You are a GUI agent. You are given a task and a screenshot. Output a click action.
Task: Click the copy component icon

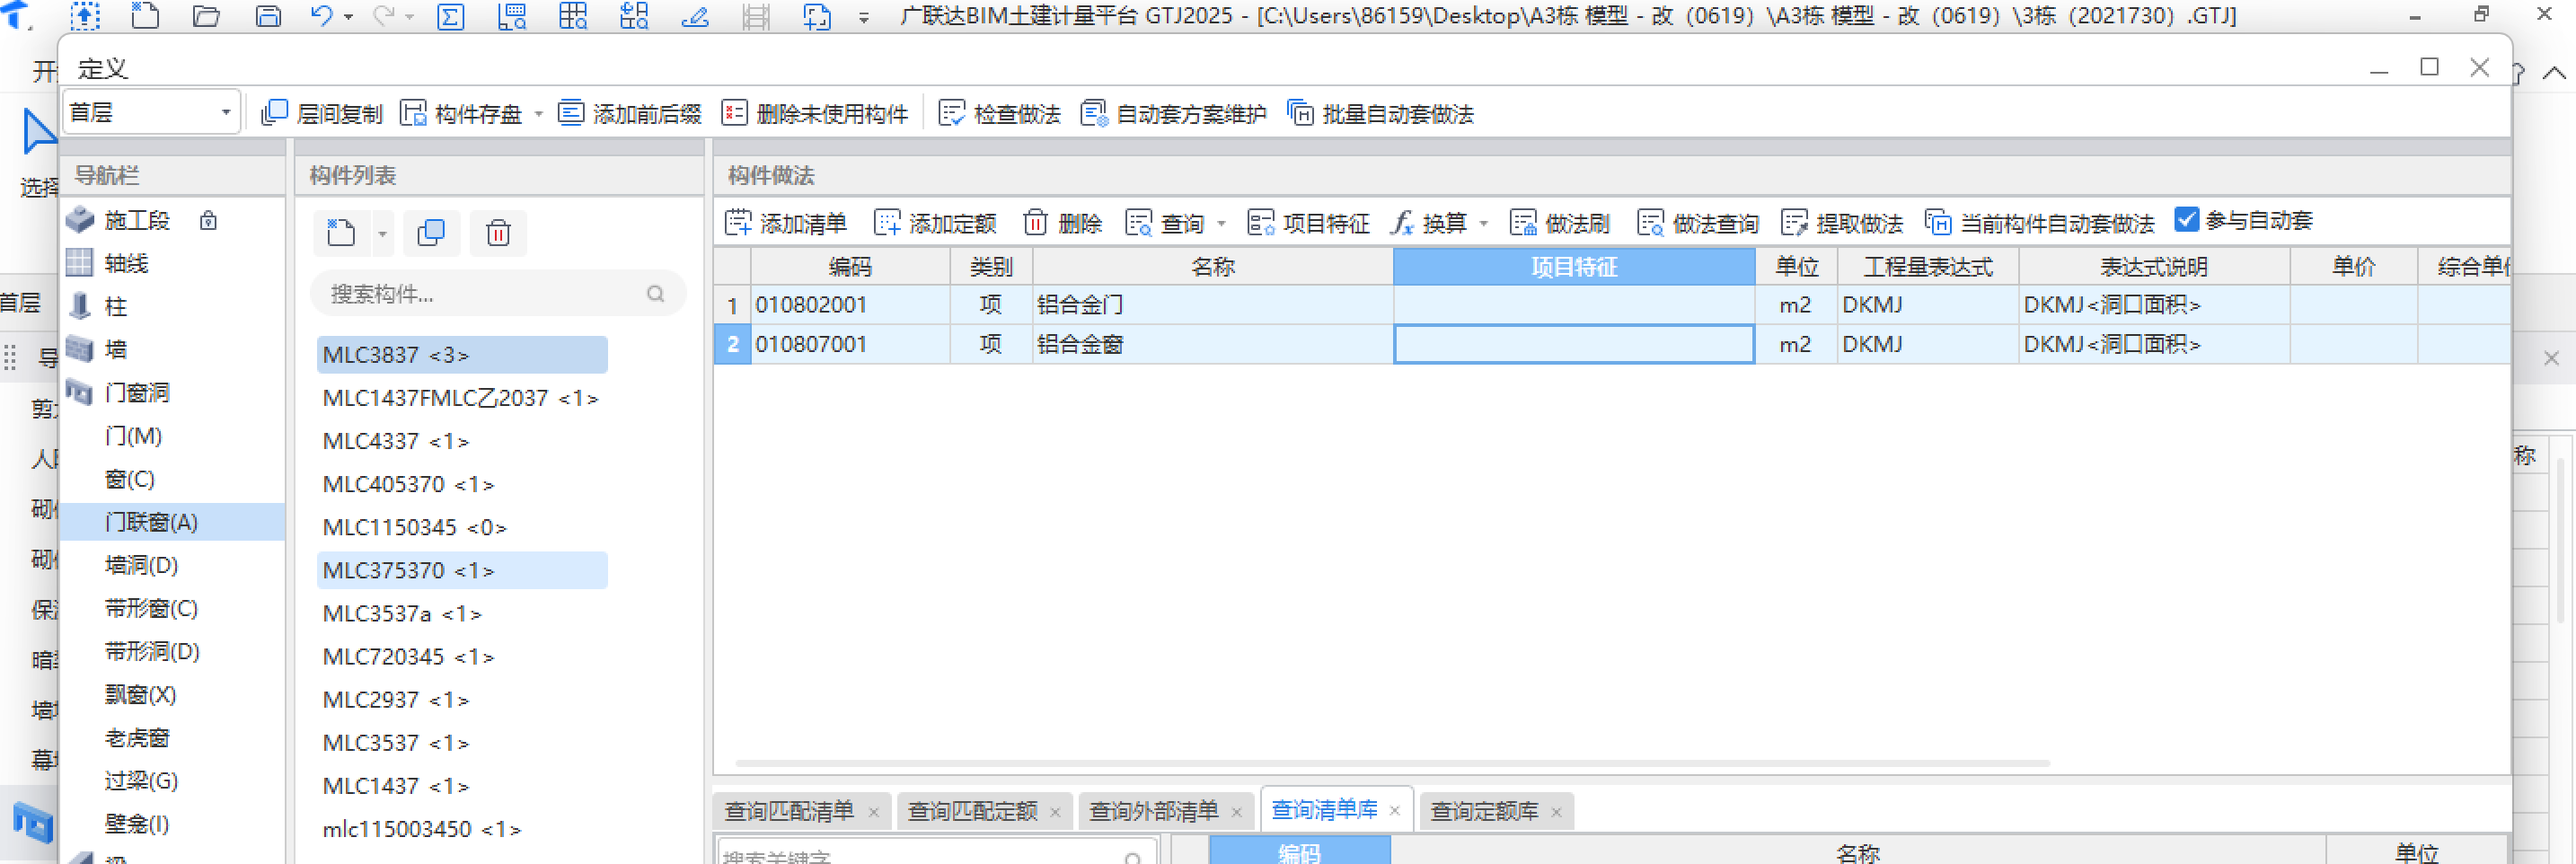[431, 232]
